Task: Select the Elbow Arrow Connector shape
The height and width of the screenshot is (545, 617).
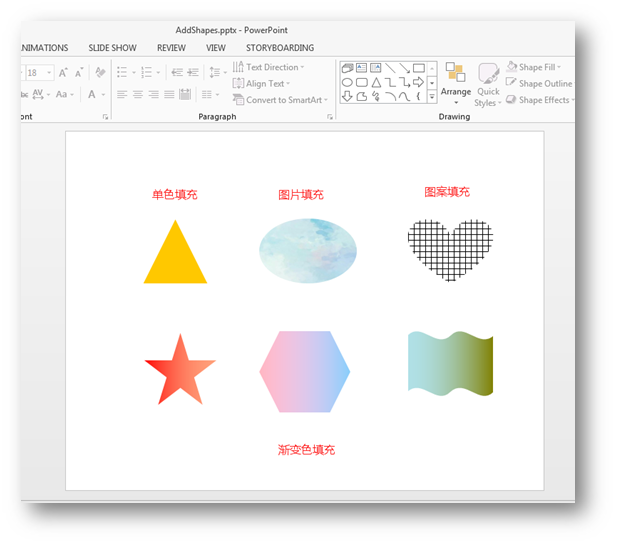Action: pos(405,82)
